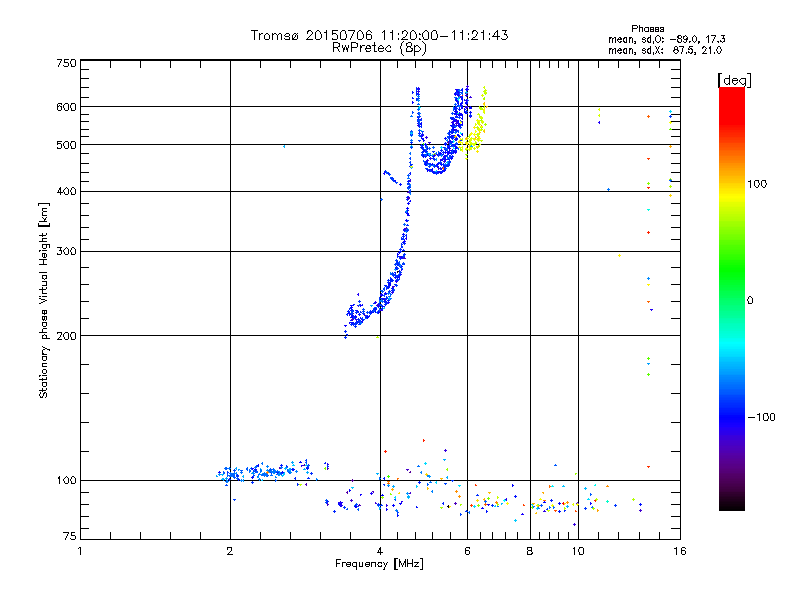
Task: Click the colorbar '-100' tick label
Action: pos(762,417)
